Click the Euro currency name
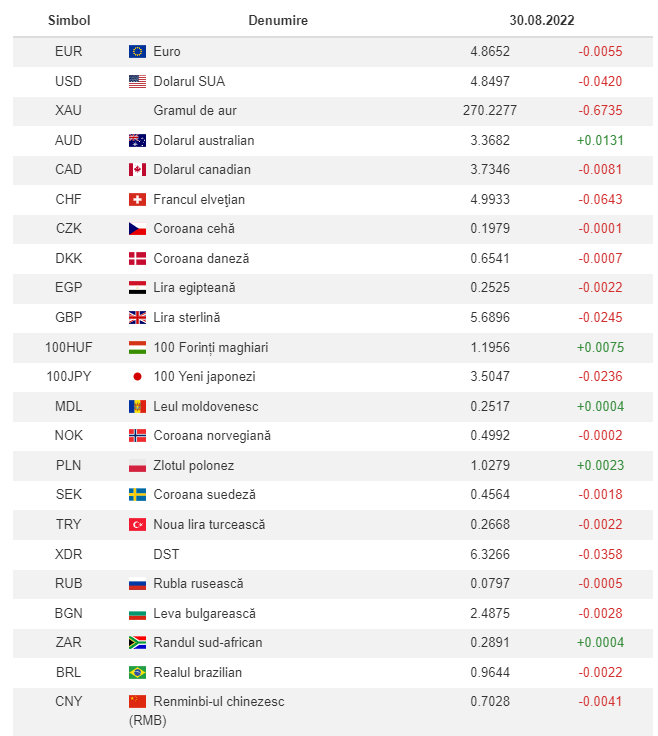 pyautogui.click(x=167, y=51)
